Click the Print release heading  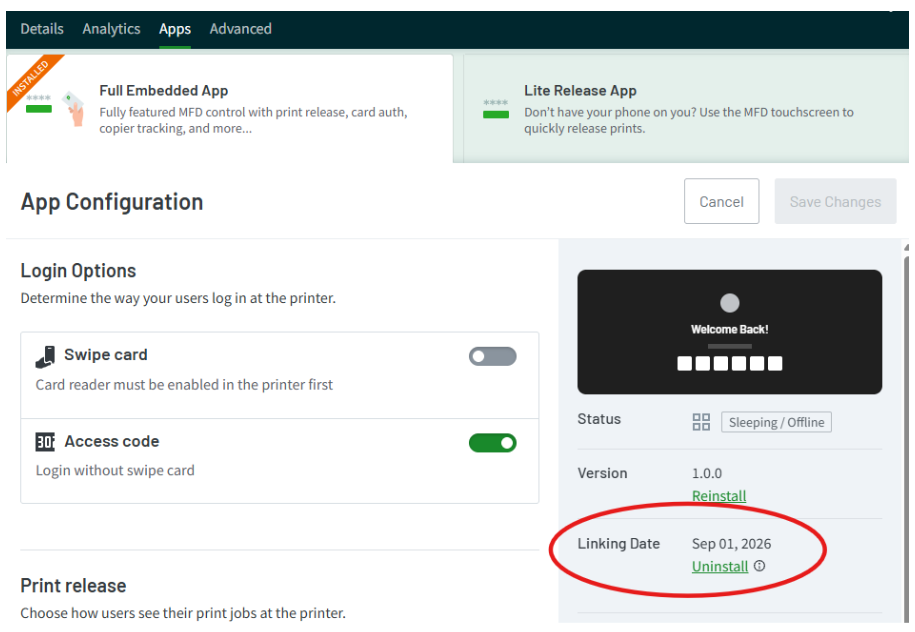73,585
